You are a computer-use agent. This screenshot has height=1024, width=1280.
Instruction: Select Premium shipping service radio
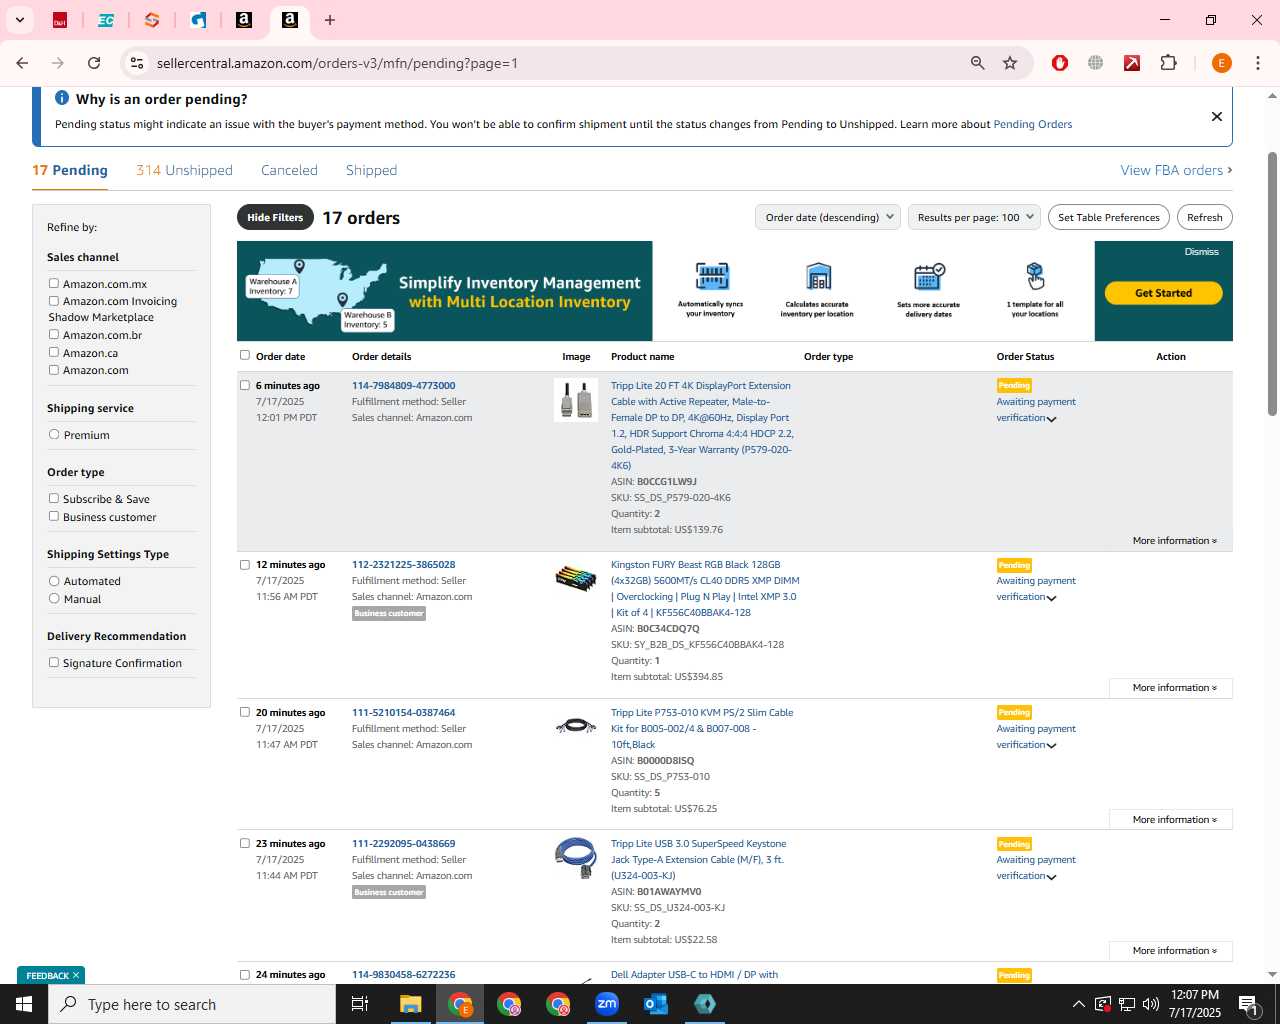tap(54, 434)
